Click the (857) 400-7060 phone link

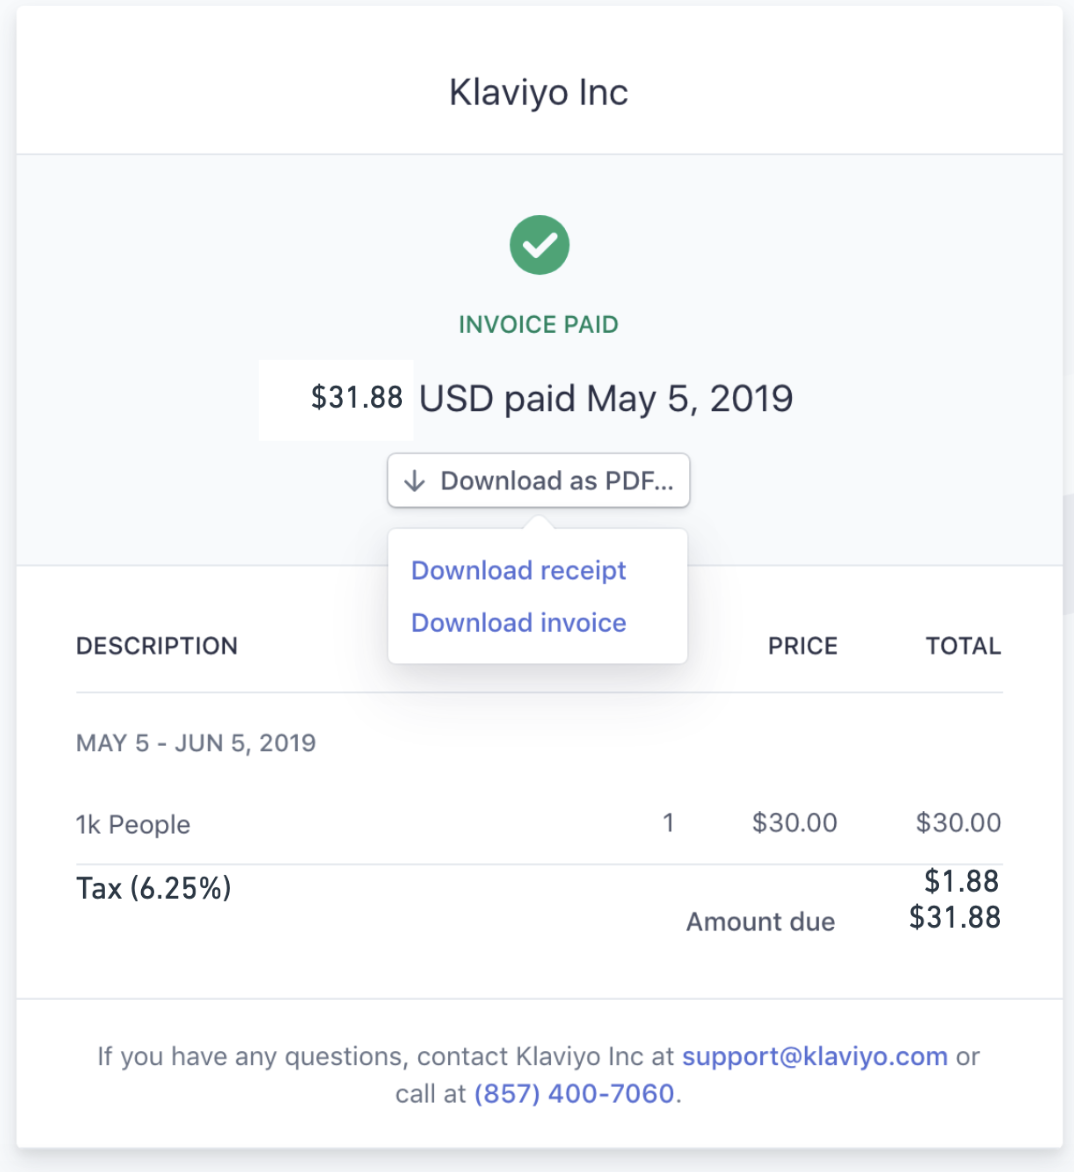point(574,1093)
